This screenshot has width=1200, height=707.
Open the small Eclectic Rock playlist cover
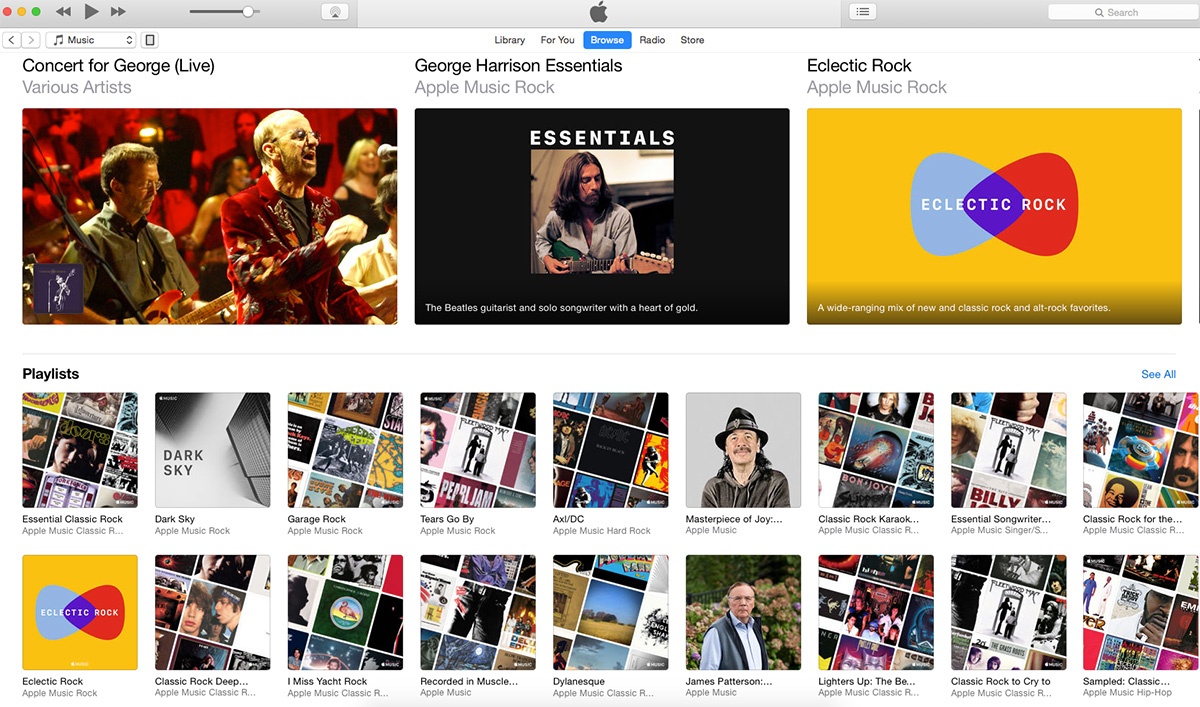click(x=80, y=612)
